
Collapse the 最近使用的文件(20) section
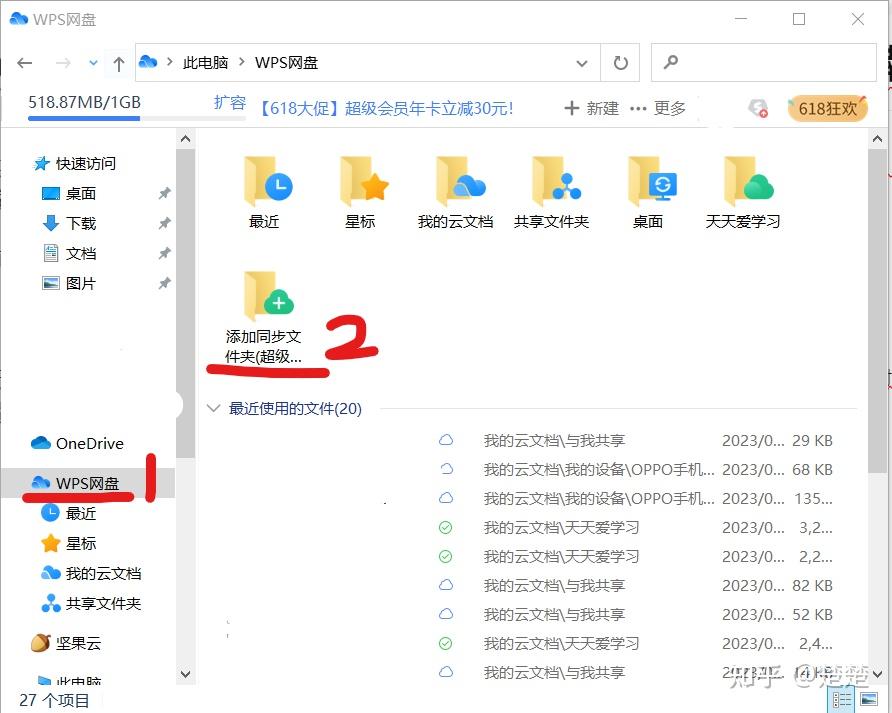coord(213,408)
